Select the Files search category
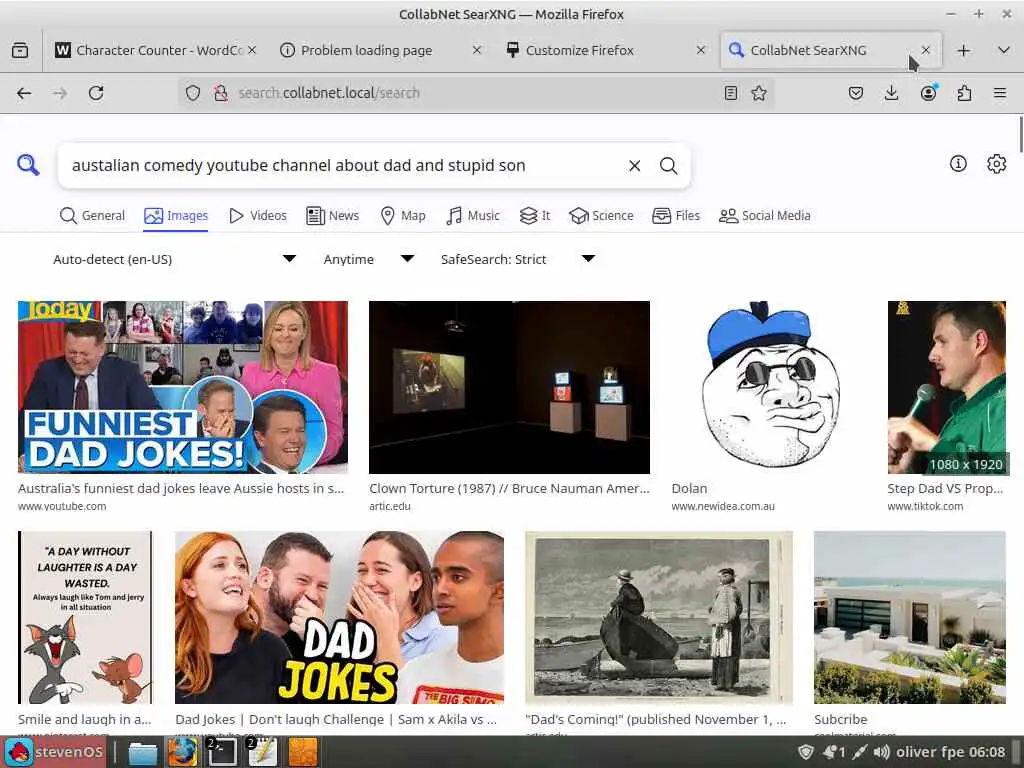The image size is (1024, 768). click(x=676, y=216)
